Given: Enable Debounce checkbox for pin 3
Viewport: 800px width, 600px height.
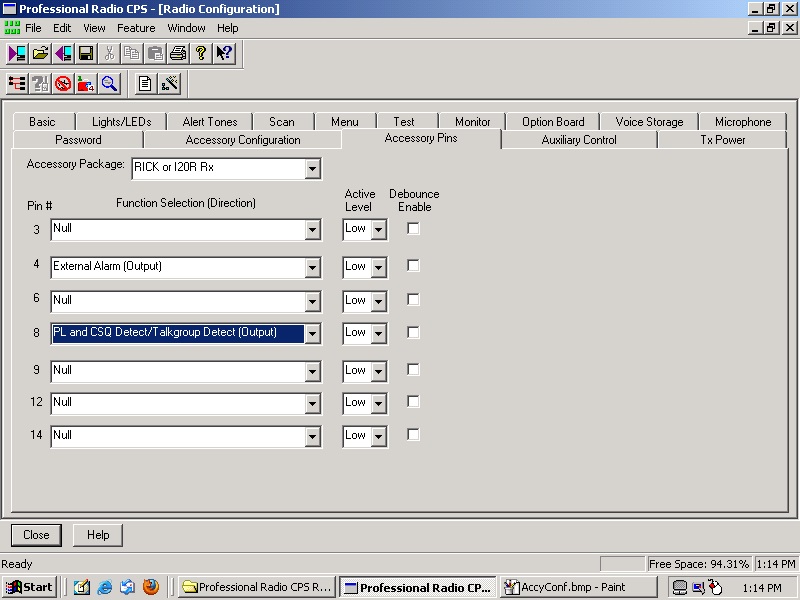Looking at the screenshot, I should click(413, 228).
